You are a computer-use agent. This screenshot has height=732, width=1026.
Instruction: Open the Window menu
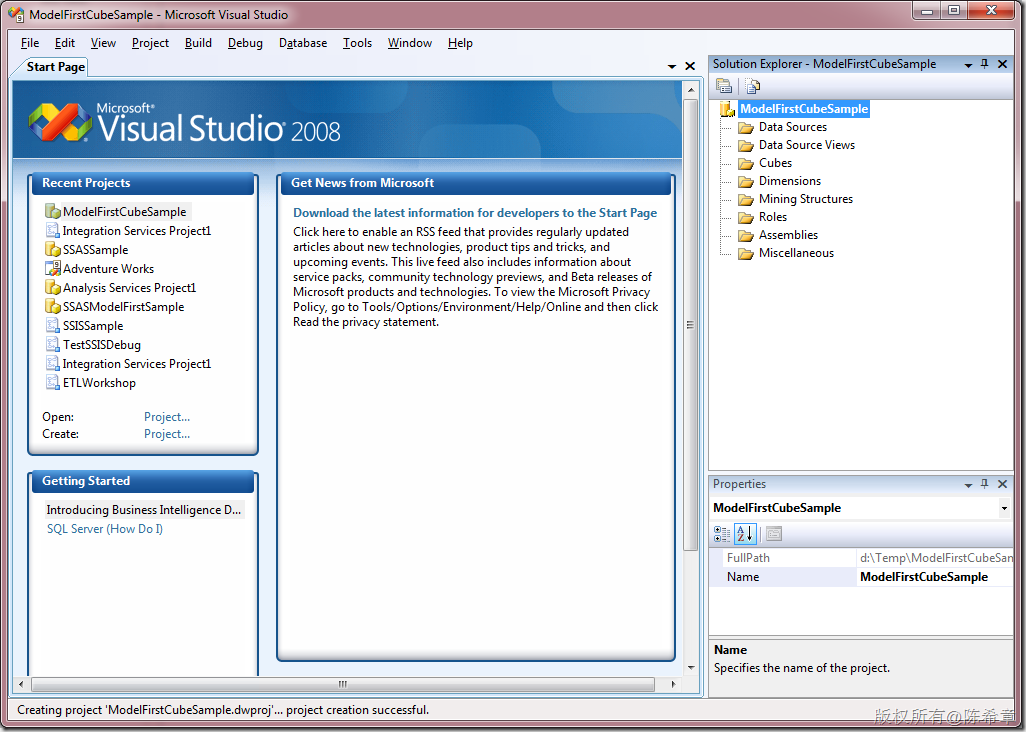click(x=410, y=43)
